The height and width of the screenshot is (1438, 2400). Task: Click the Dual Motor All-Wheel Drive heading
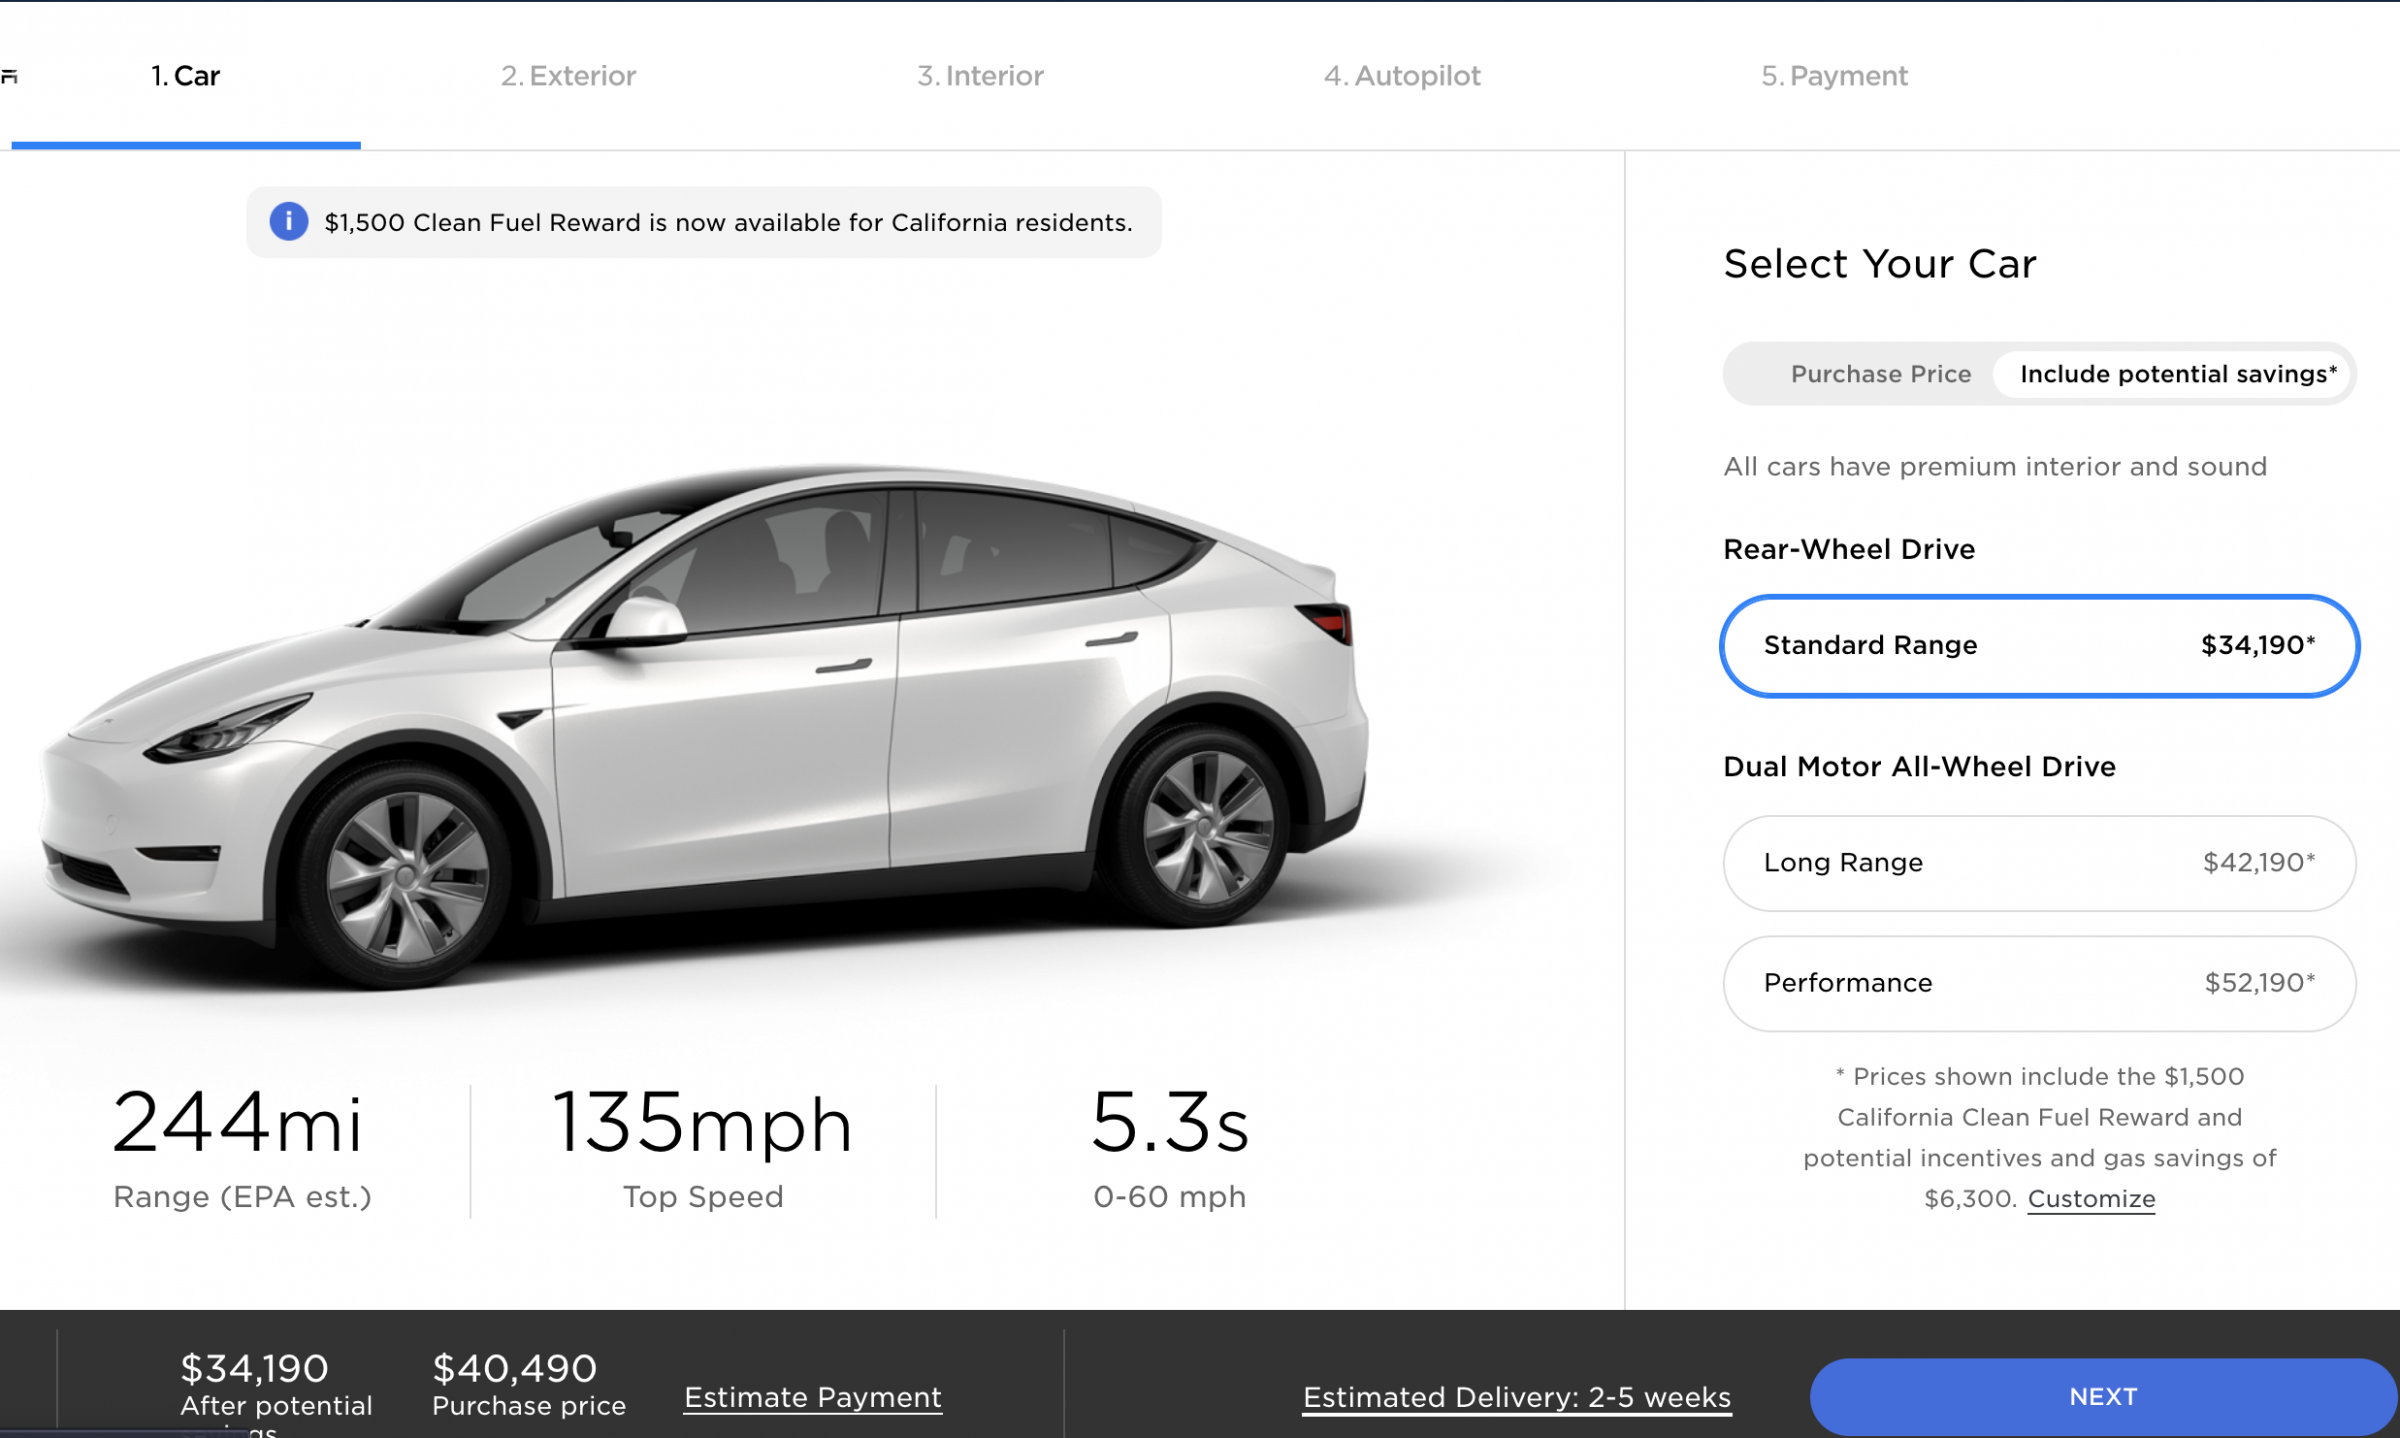click(x=1919, y=766)
